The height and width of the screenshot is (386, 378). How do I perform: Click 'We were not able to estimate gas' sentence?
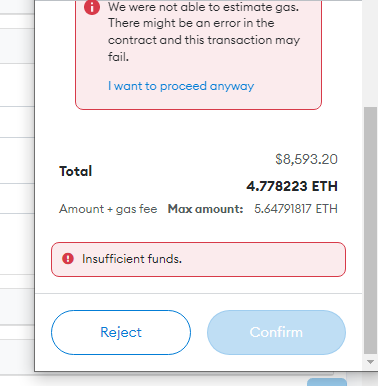pyautogui.click(x=203, y=7)
